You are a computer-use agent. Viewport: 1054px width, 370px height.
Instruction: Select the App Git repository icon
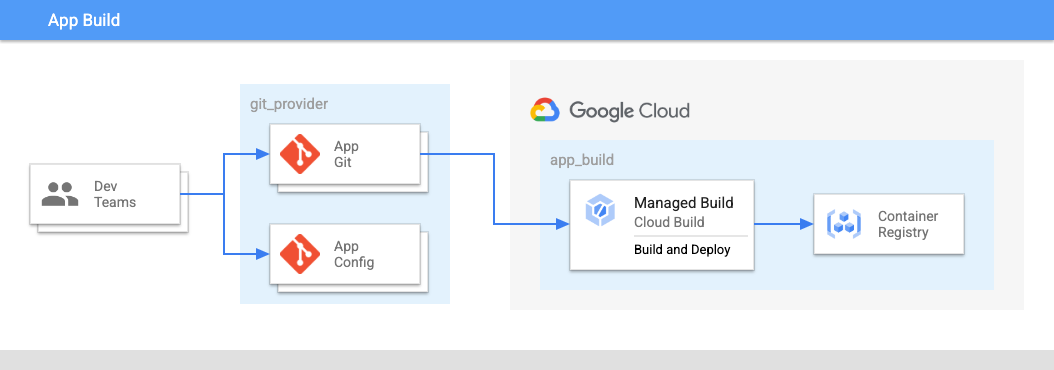pyautogui.click(x=299, y=154)
